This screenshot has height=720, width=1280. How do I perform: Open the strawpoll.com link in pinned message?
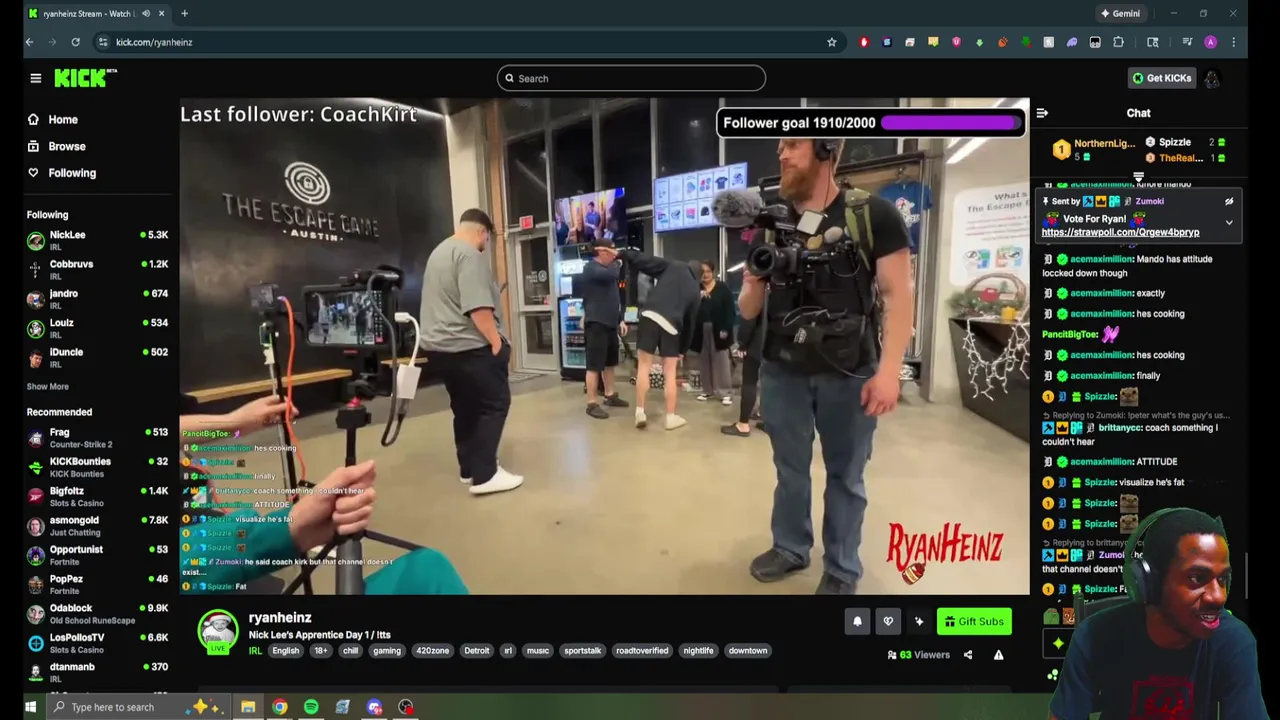point(1120,232)
